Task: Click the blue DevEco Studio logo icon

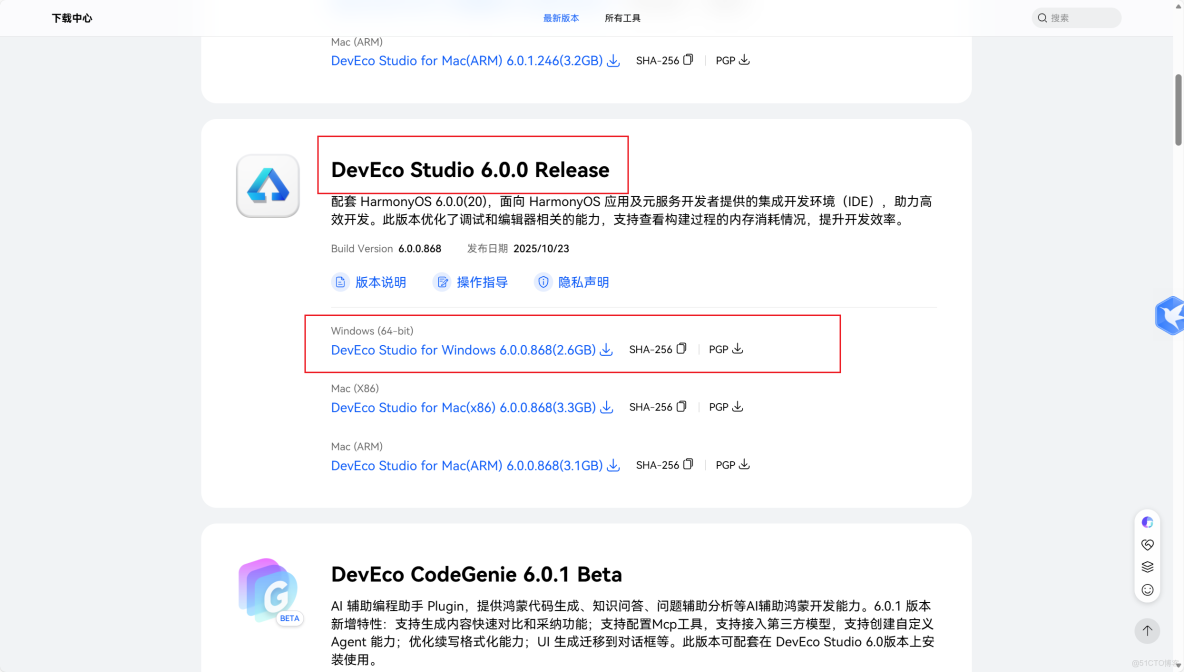Action: tap(267, 186)
